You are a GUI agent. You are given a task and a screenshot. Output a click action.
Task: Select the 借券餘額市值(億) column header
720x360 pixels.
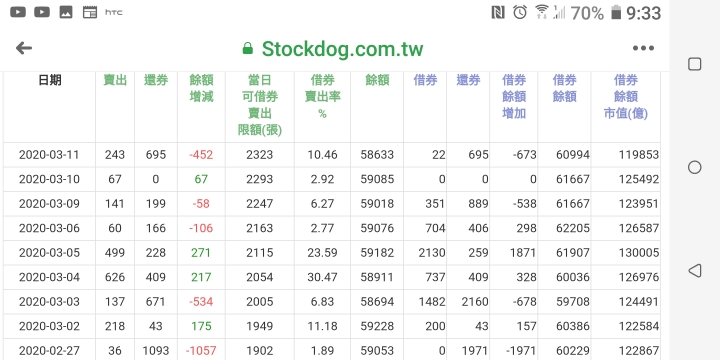[x=625, y=97]
